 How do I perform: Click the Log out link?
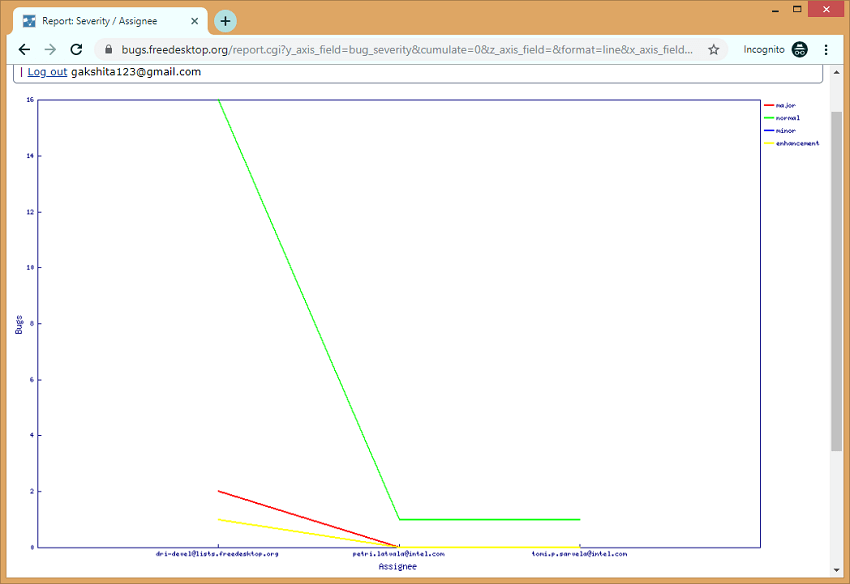point(47,72)
